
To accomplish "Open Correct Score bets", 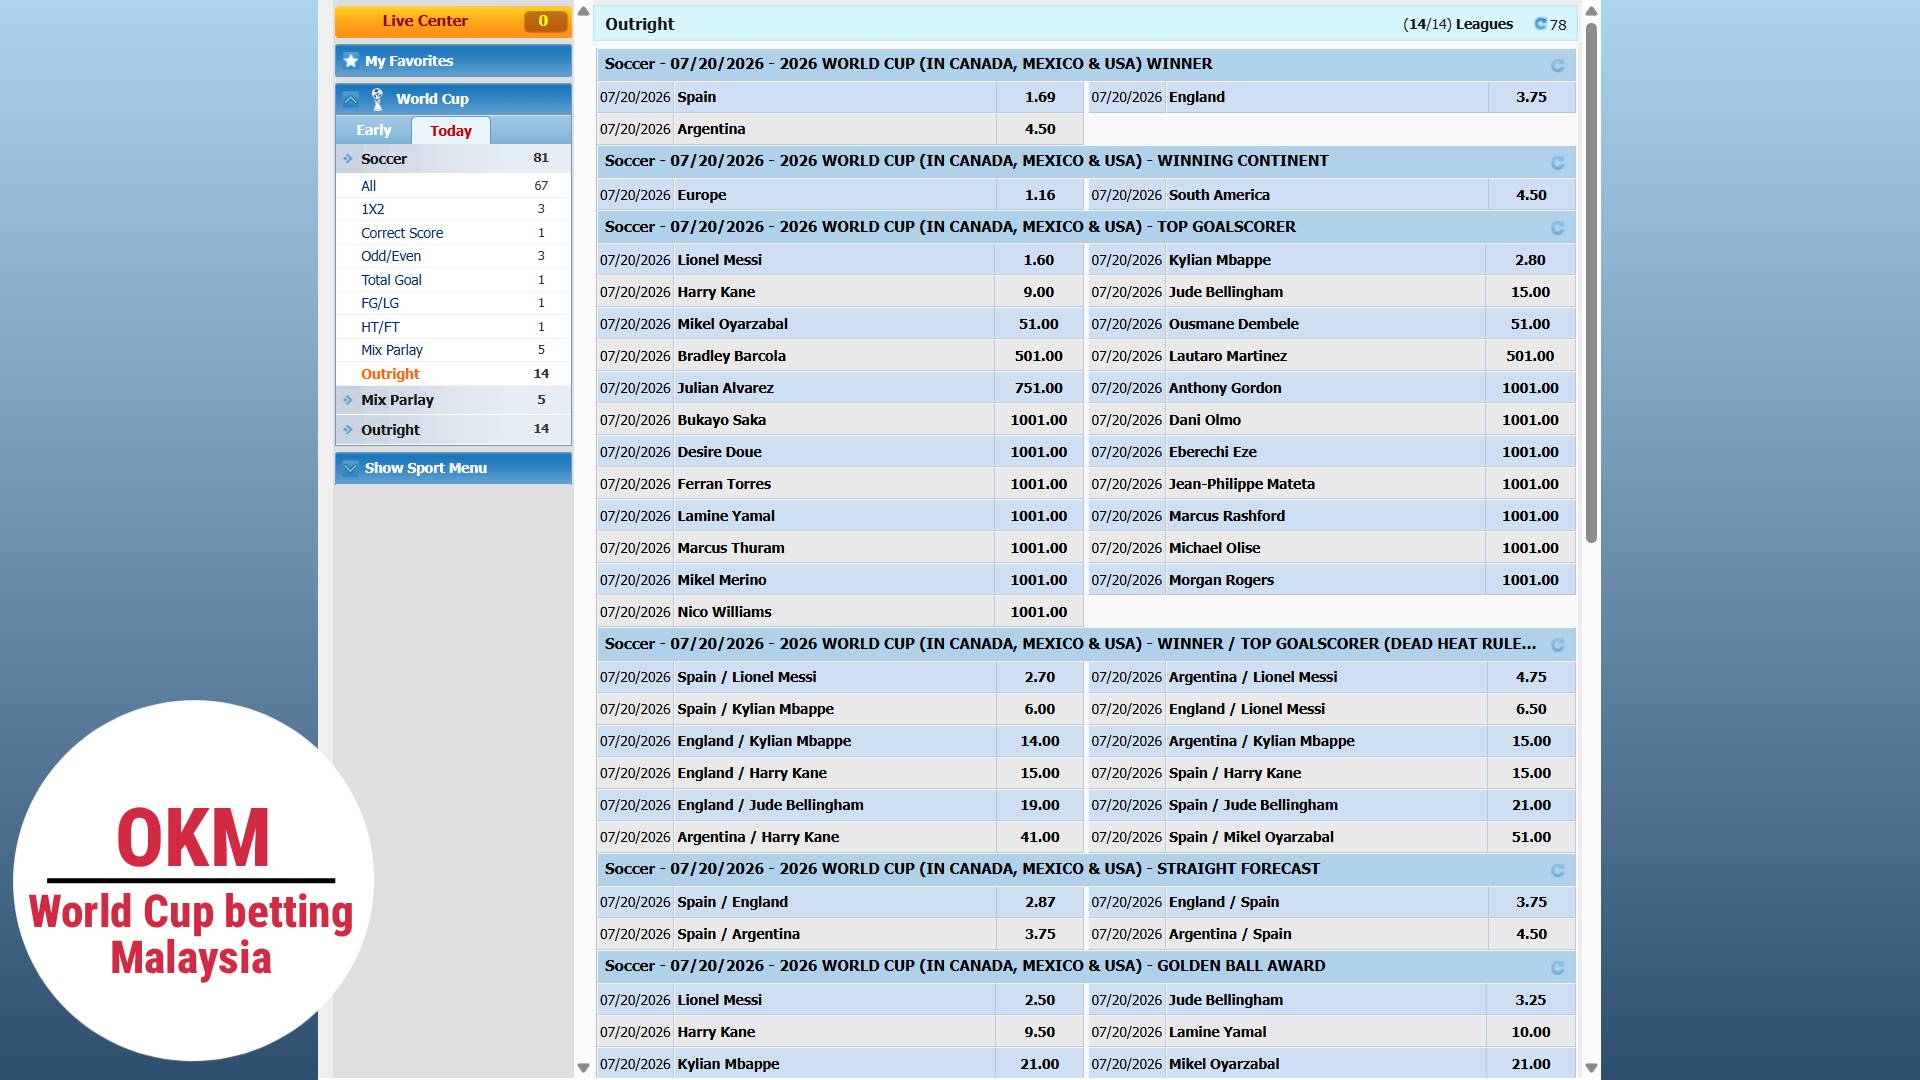I will click(x=453, y=233).
